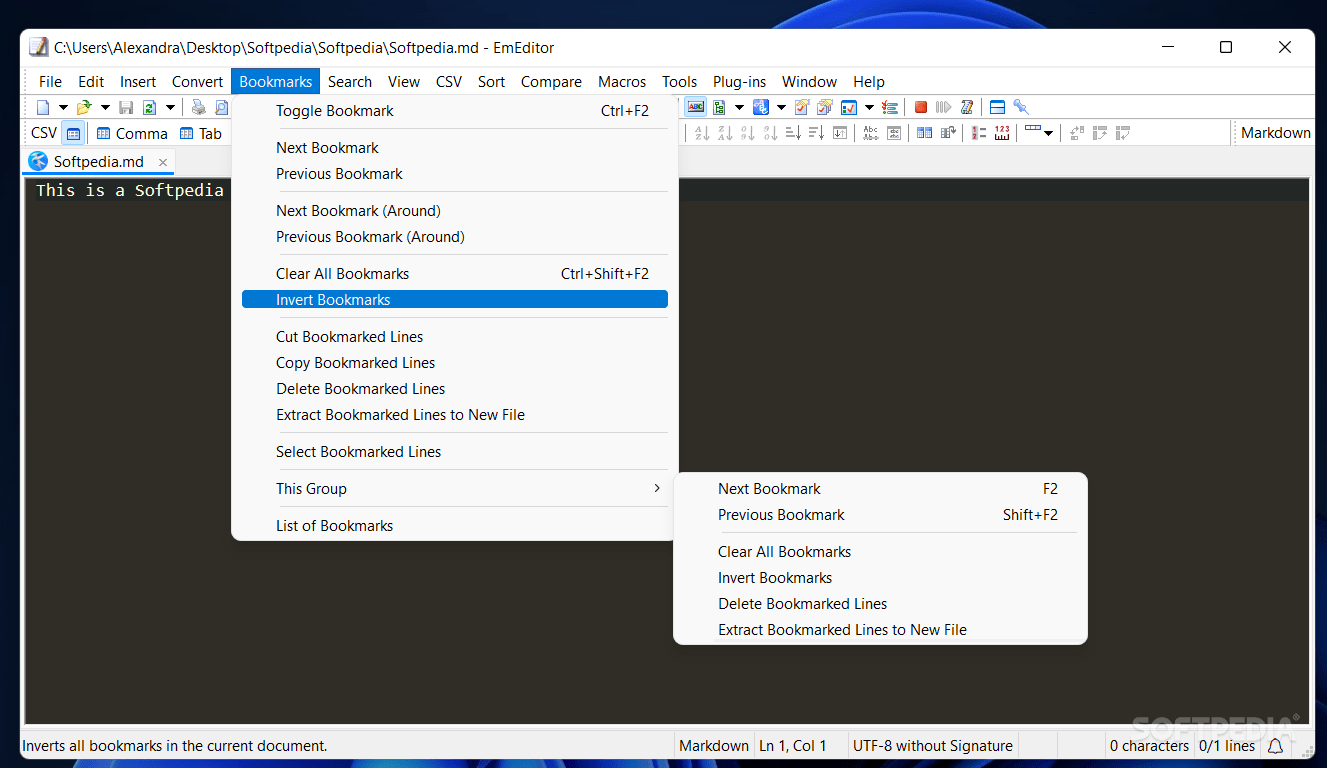Screen dimensions: 1327x768
Task: Click the Open folder icon
Action: click(84, 107)
